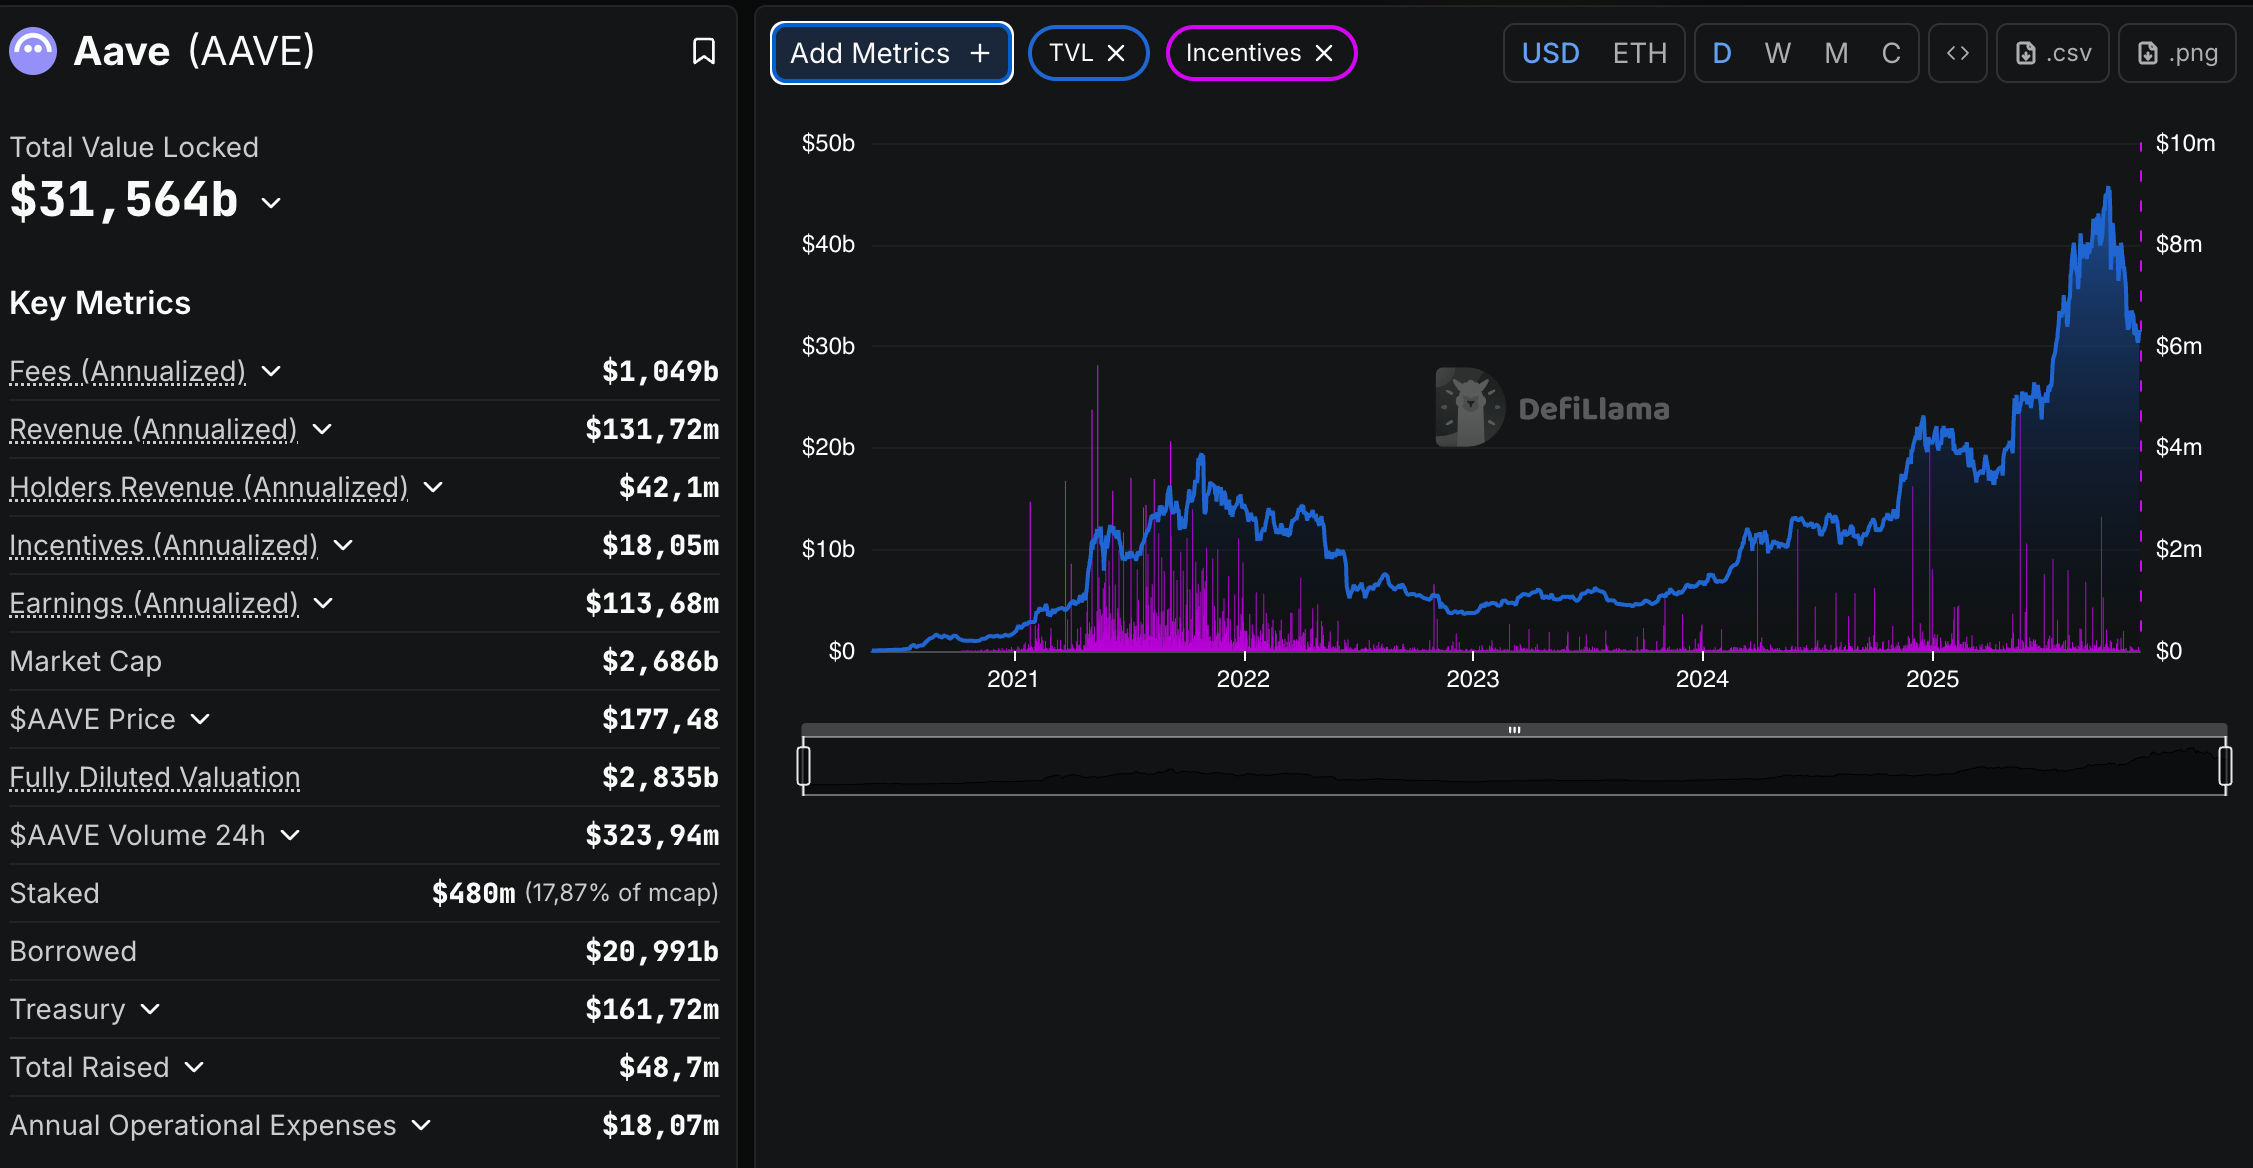Click left handle of time range slider
The width and height of the screenshot is (2253, 1168).
pos(803,766)
